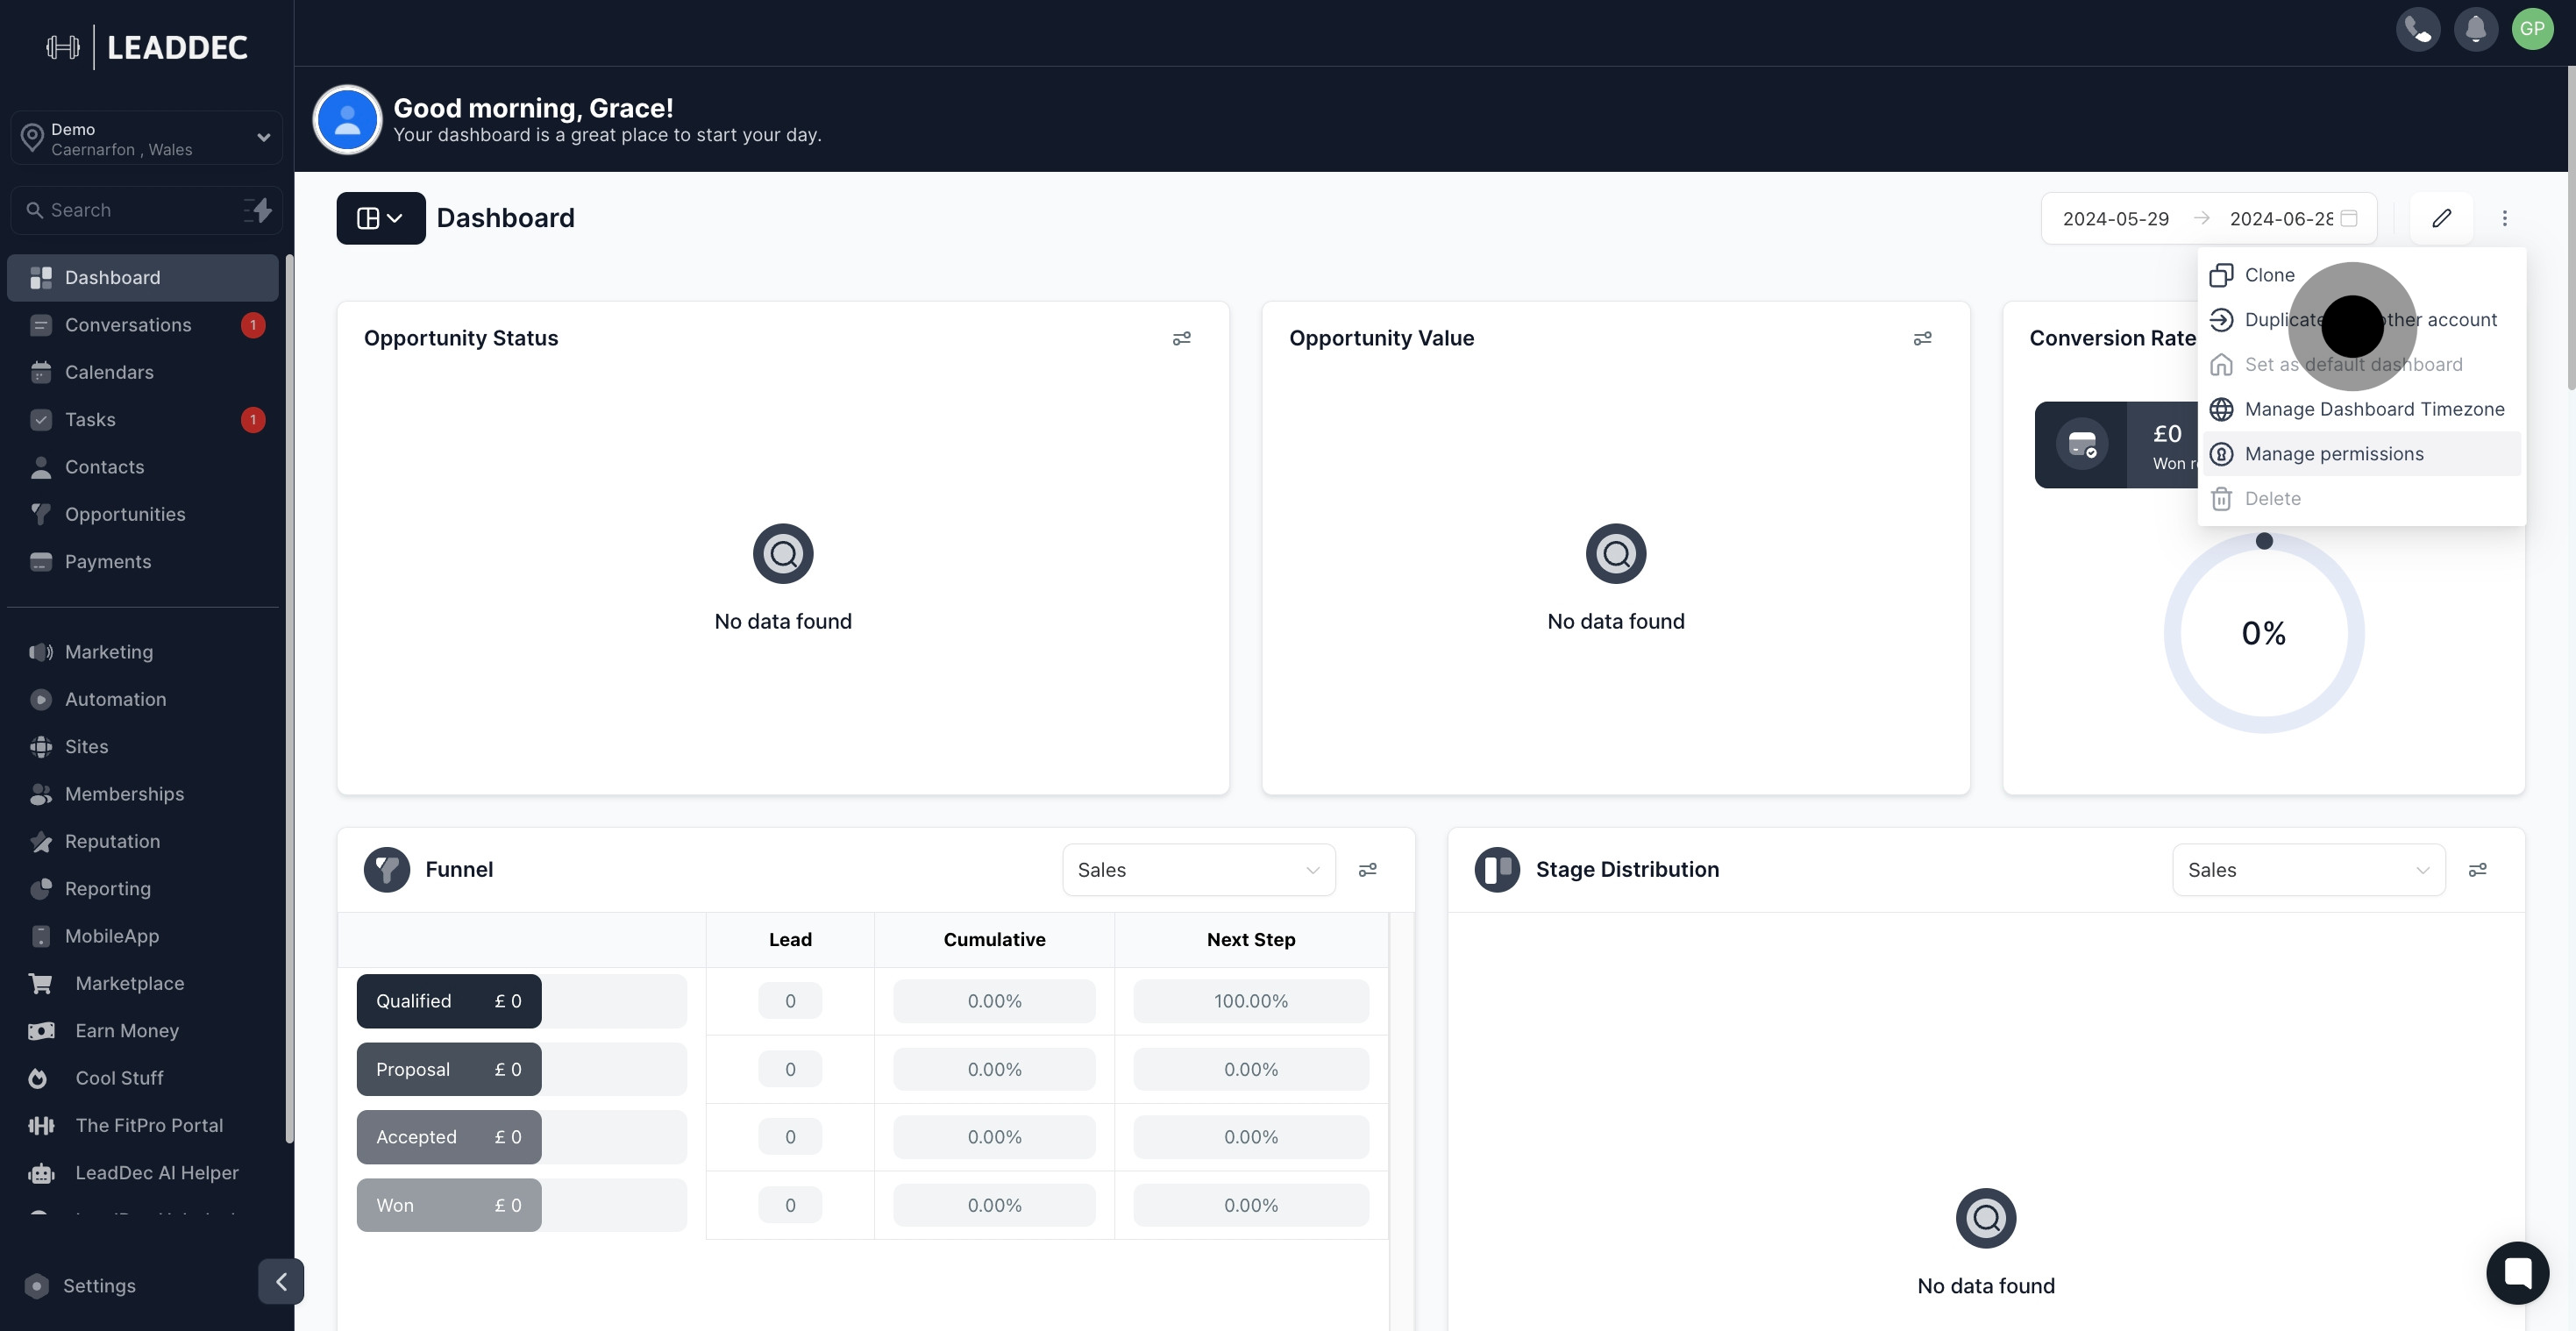Choose Manage Dashboard Timezone menu item
Image resolution: width=2576 pixels, height=1331 pixels.
pyautogui.click(x=2361, y=409)
